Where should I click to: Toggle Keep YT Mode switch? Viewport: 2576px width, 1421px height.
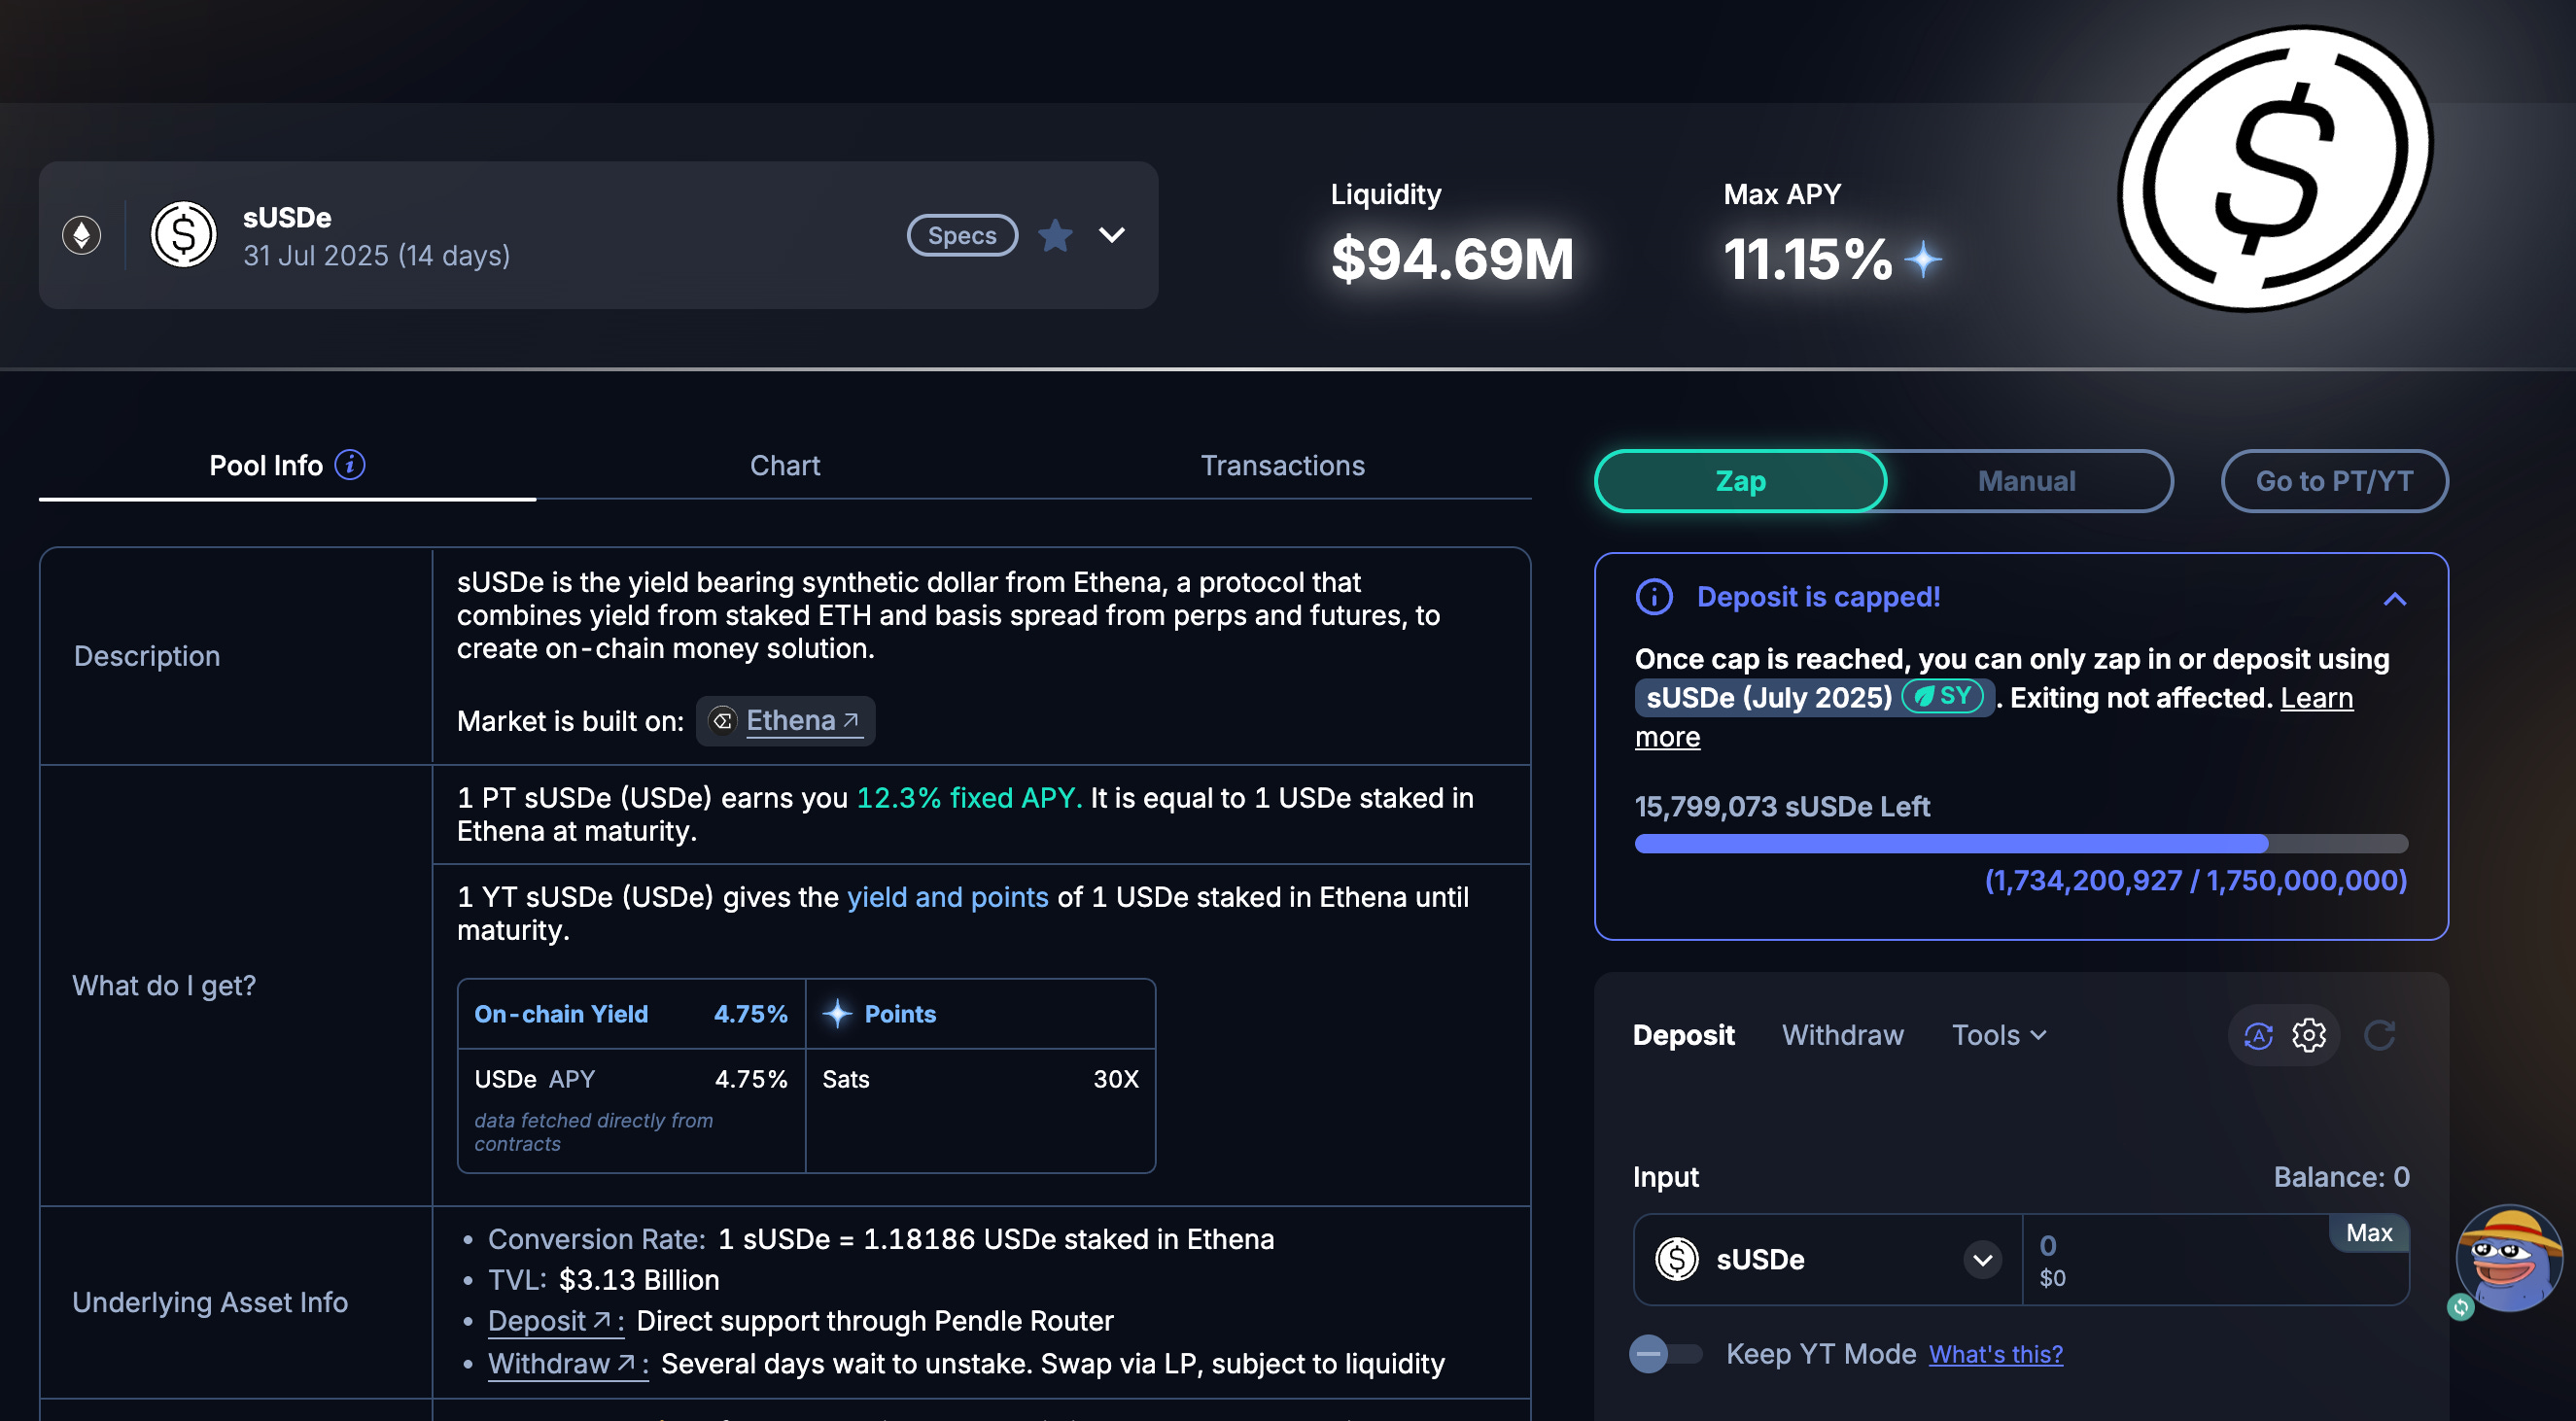(1666, 1354)
